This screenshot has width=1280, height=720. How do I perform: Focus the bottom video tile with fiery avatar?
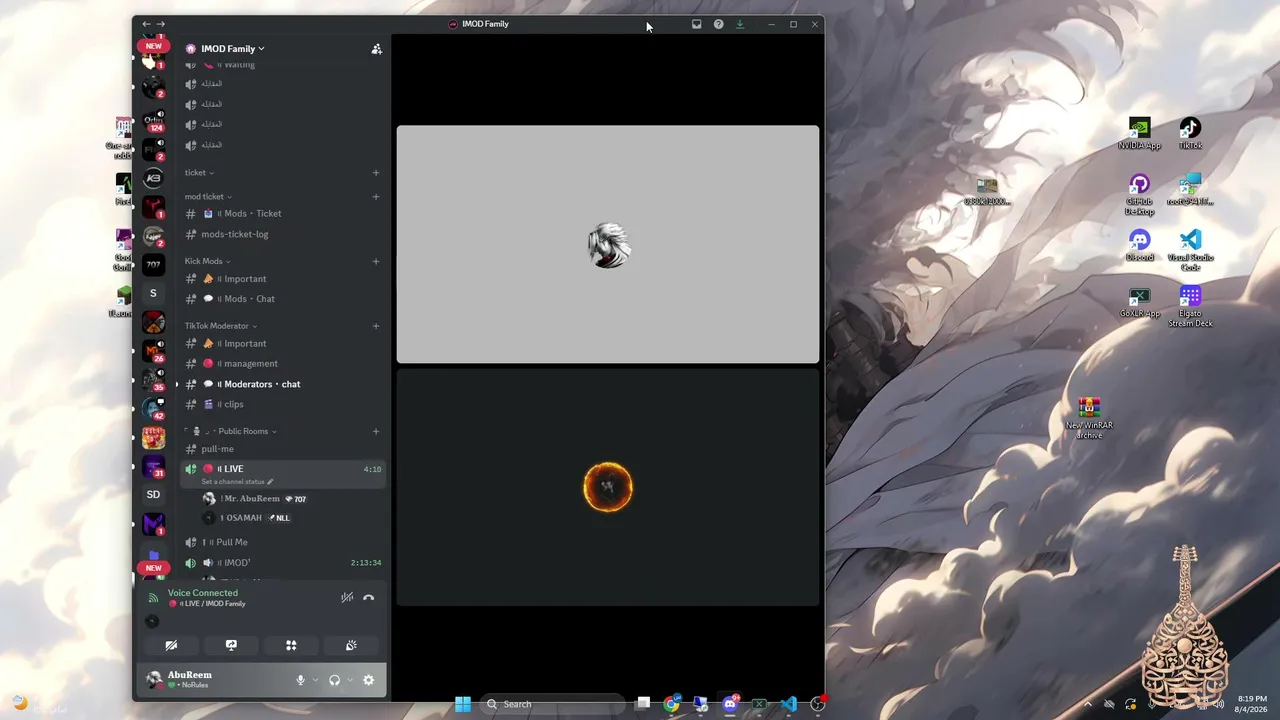pyautogui.click(x=608, y=487)
